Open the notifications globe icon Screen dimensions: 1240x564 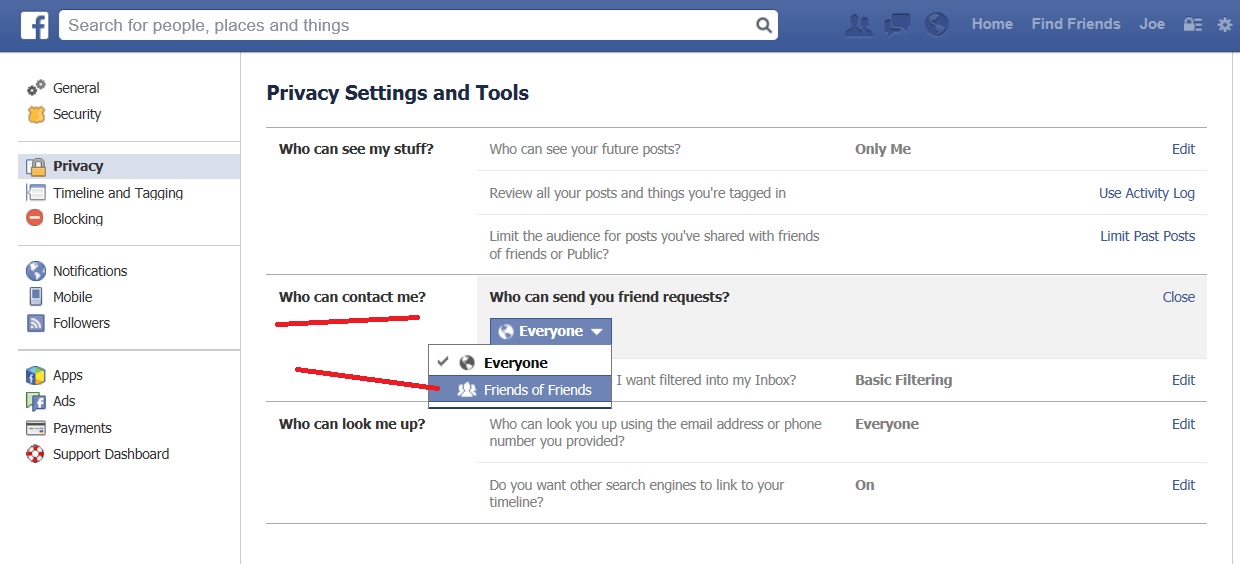tap(937, 25)
